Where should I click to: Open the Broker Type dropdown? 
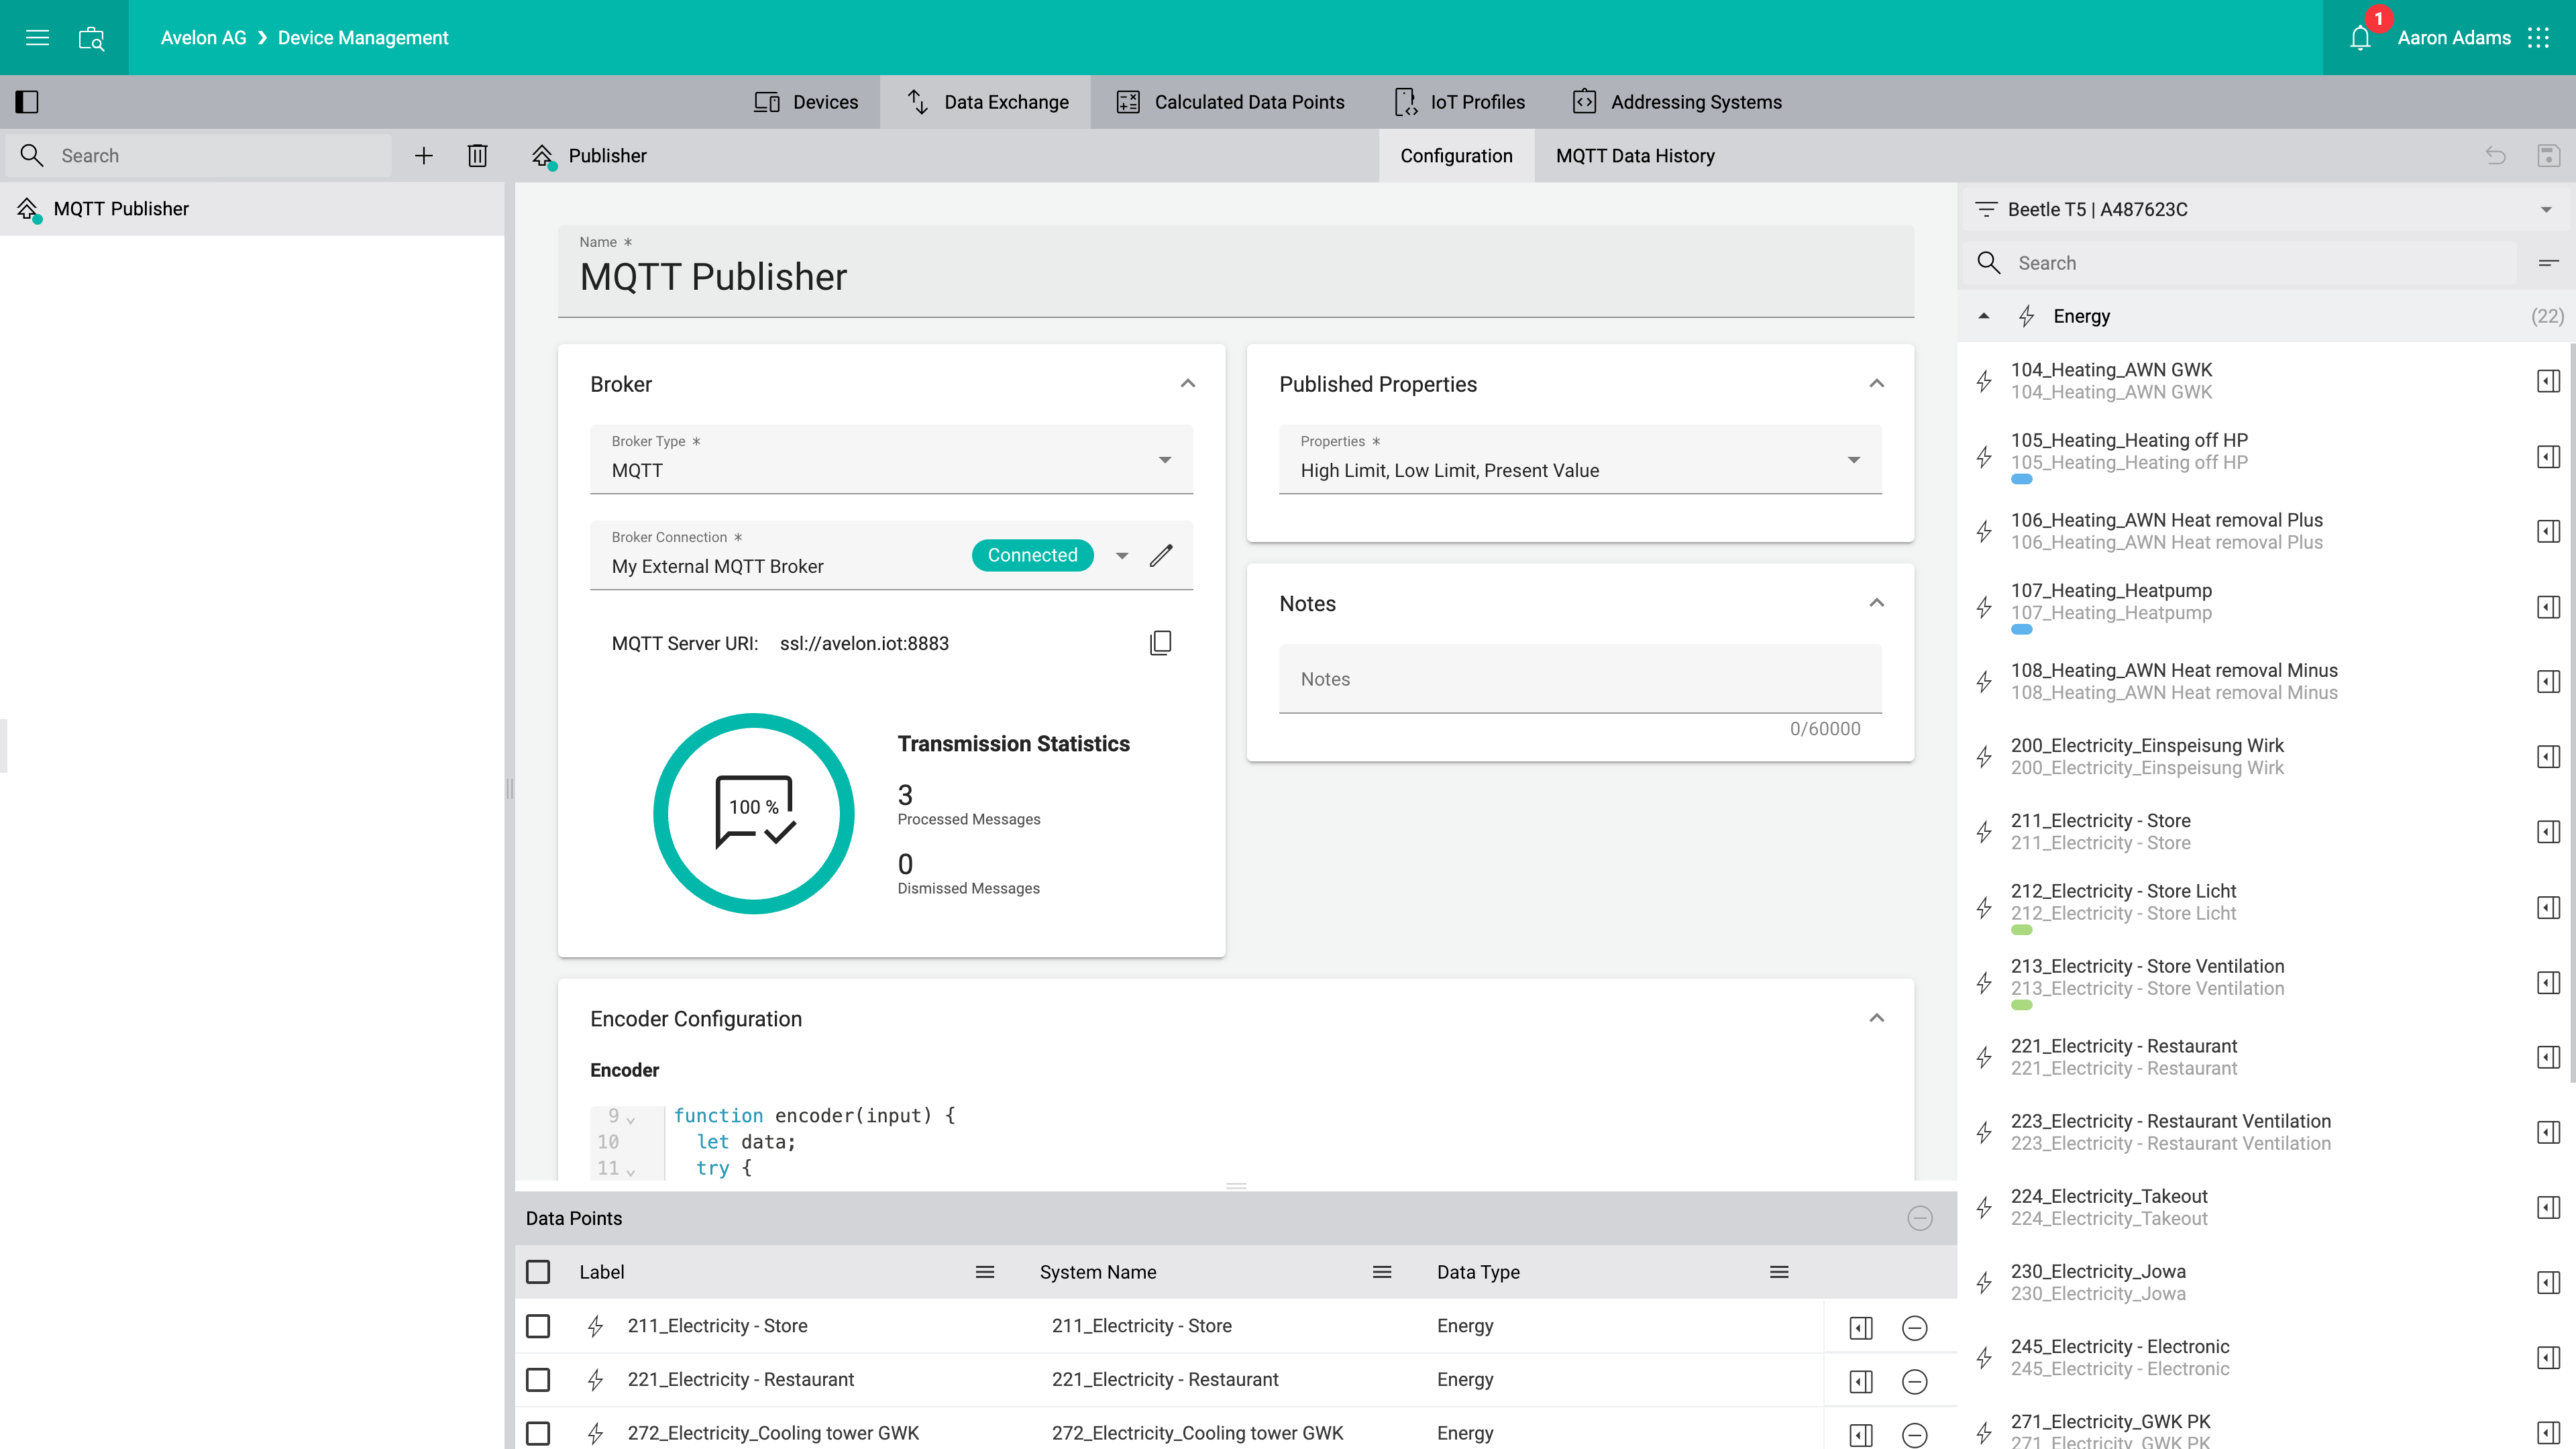click(x=892, y=459)
